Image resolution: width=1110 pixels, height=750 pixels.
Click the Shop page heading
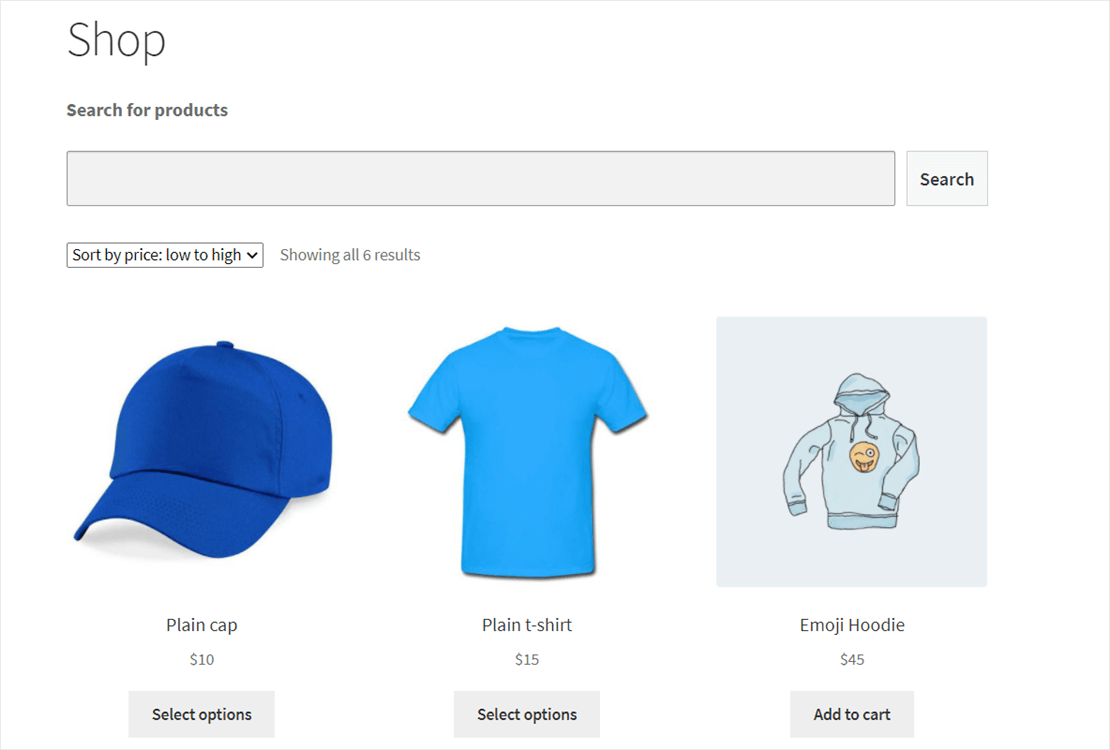point(116,40)
